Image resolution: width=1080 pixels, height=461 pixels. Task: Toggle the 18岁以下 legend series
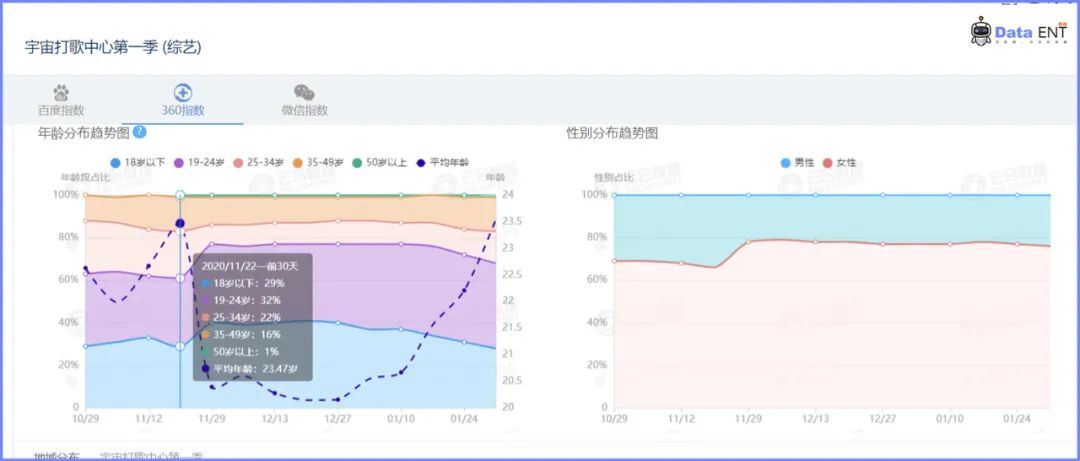point(137,163)
